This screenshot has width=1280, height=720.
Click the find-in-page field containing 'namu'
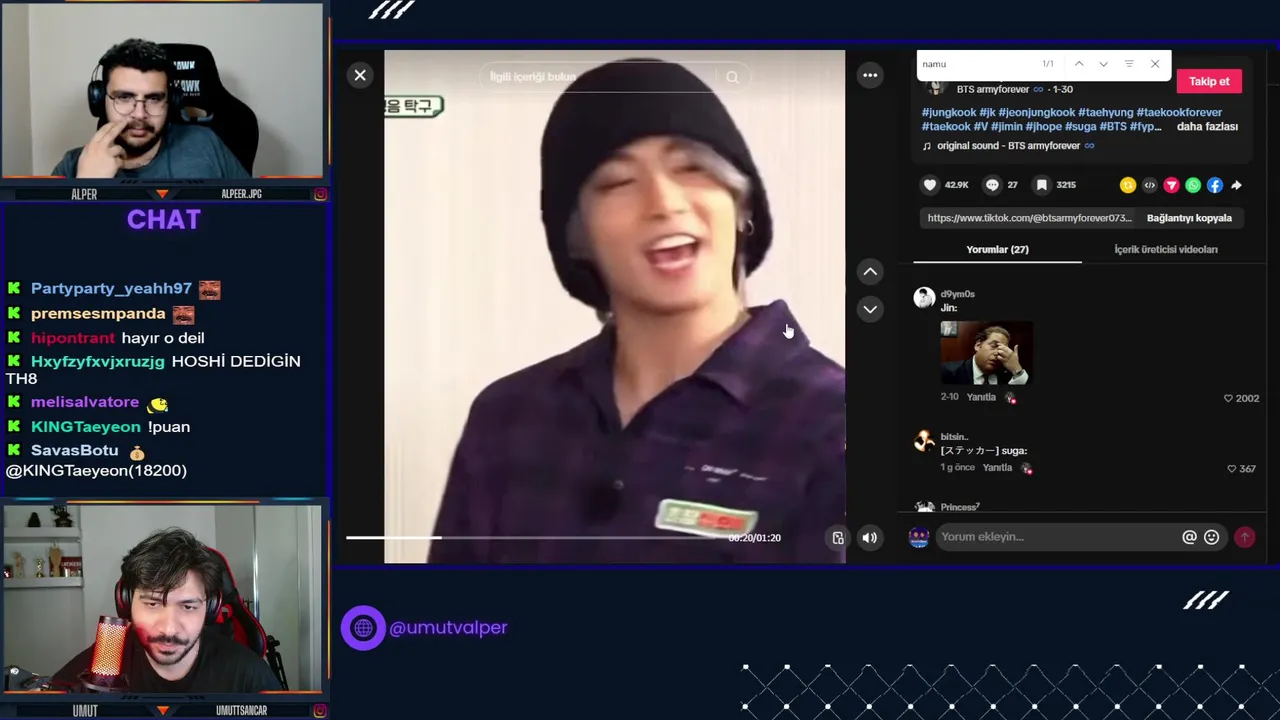tap(975, 64)
